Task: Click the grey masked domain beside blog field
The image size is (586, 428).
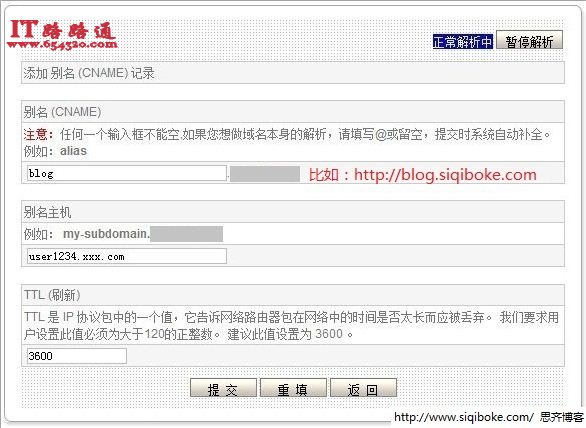Action: click(265, 174)
